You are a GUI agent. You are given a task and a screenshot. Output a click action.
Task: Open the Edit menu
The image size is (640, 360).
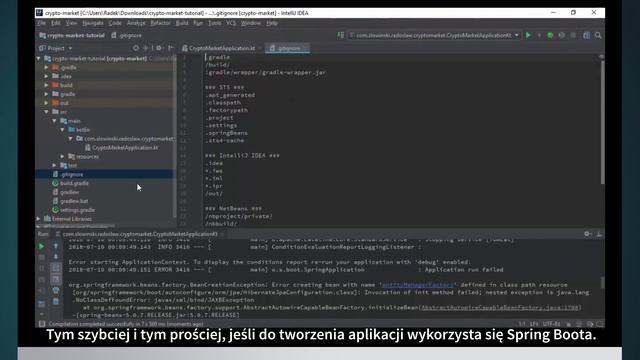tap(56, 23)
